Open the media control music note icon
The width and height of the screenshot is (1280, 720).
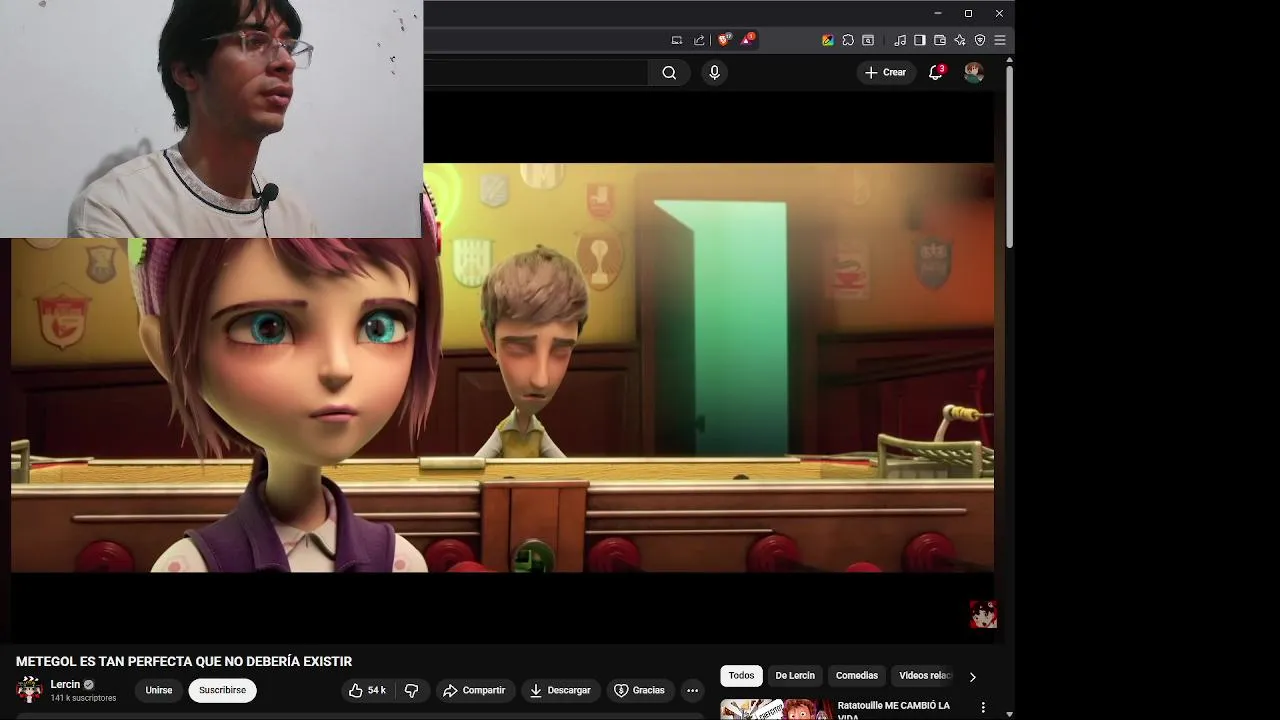tap(900, 40)
